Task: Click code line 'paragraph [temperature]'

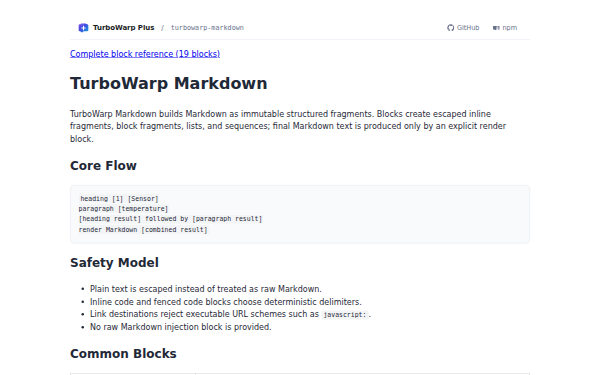Action: coord(123,209)
